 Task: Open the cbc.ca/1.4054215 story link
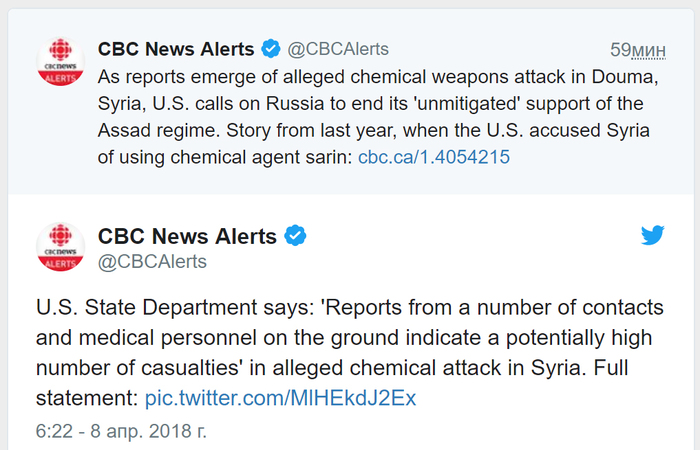pos(434,157)
